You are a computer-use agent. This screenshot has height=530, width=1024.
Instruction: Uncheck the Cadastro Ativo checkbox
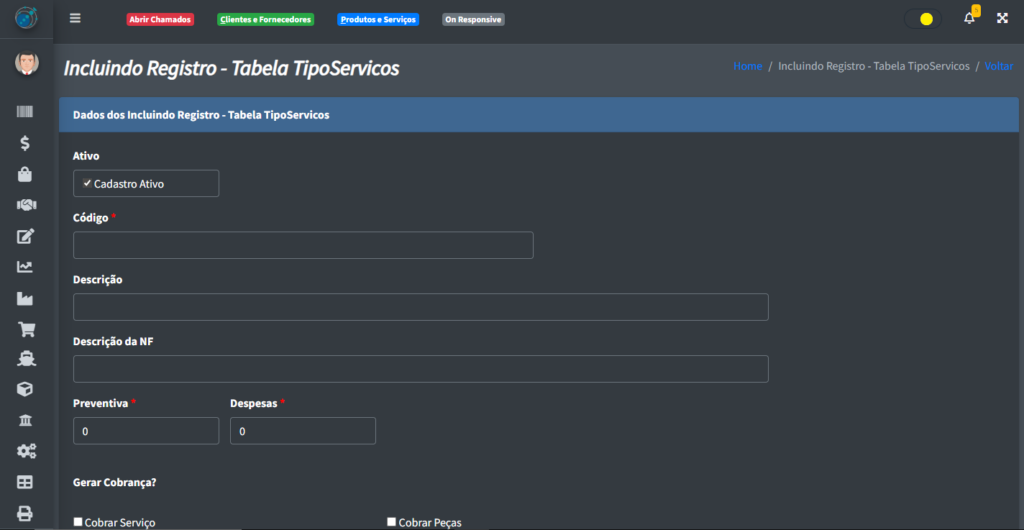click(x=87, y=184)
